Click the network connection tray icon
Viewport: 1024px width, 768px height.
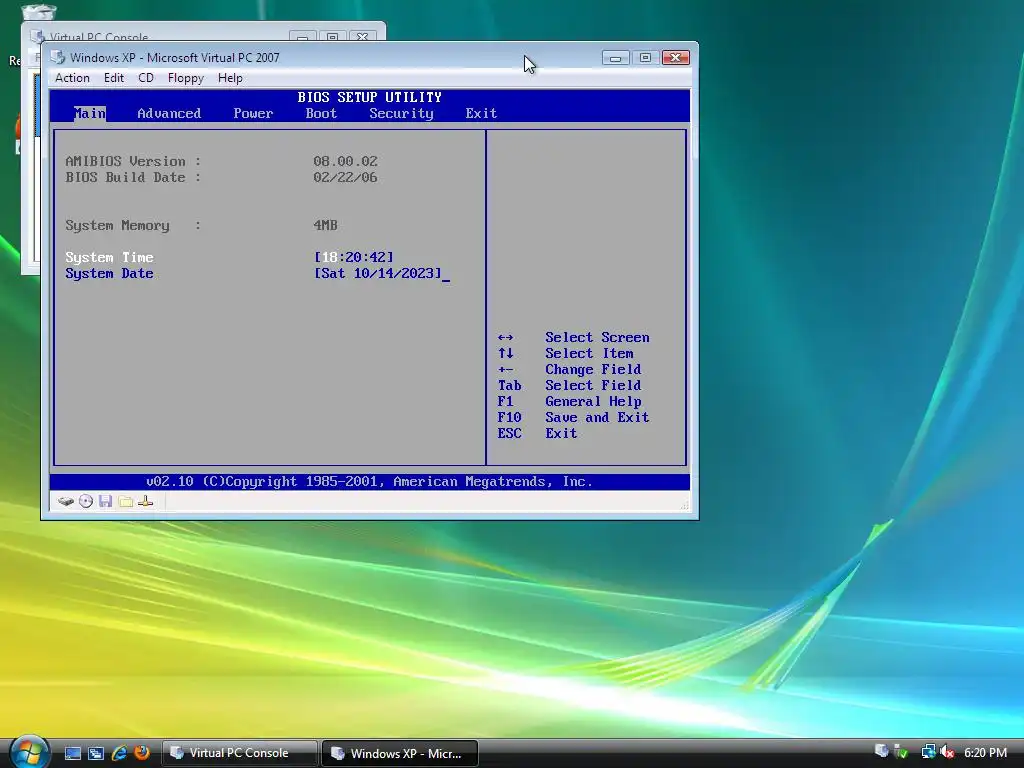[928, 752]
